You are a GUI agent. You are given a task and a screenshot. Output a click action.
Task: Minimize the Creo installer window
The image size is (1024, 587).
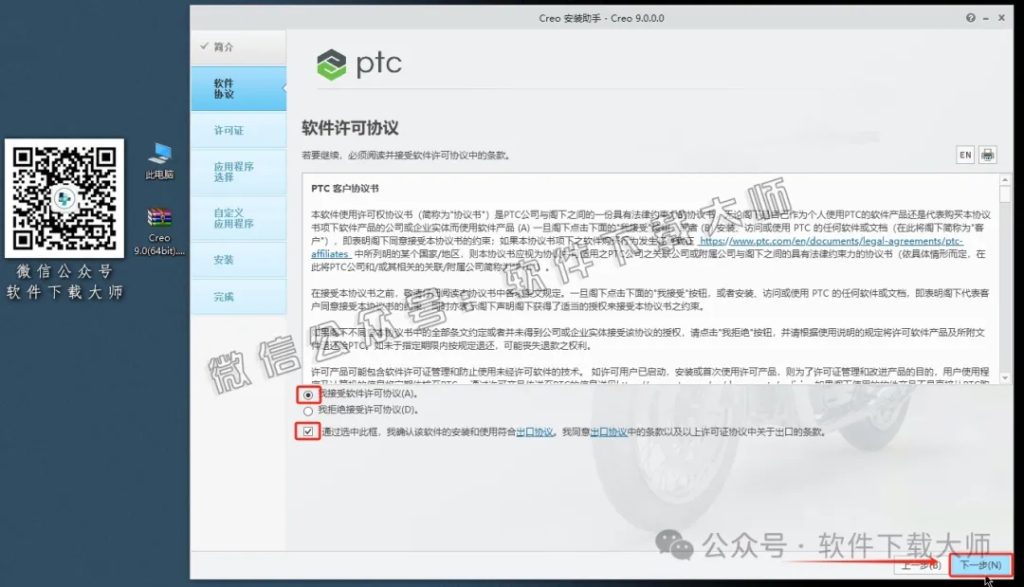pos(986,18)
